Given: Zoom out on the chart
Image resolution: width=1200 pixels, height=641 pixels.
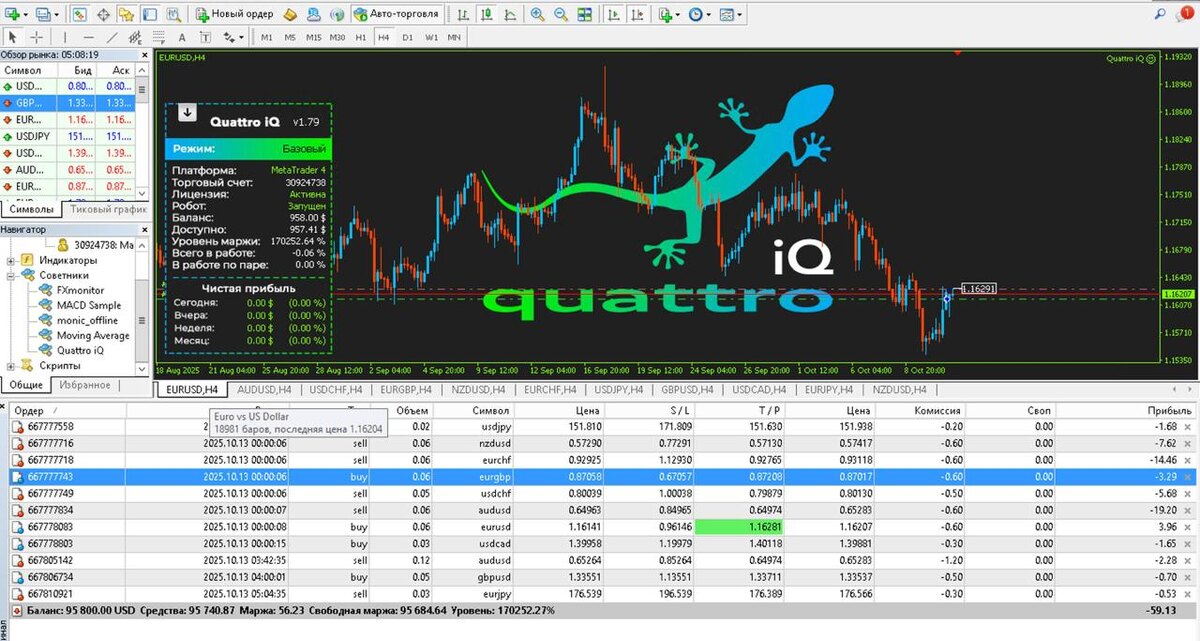Looking at the screenshot, I should tap(561, 14).
